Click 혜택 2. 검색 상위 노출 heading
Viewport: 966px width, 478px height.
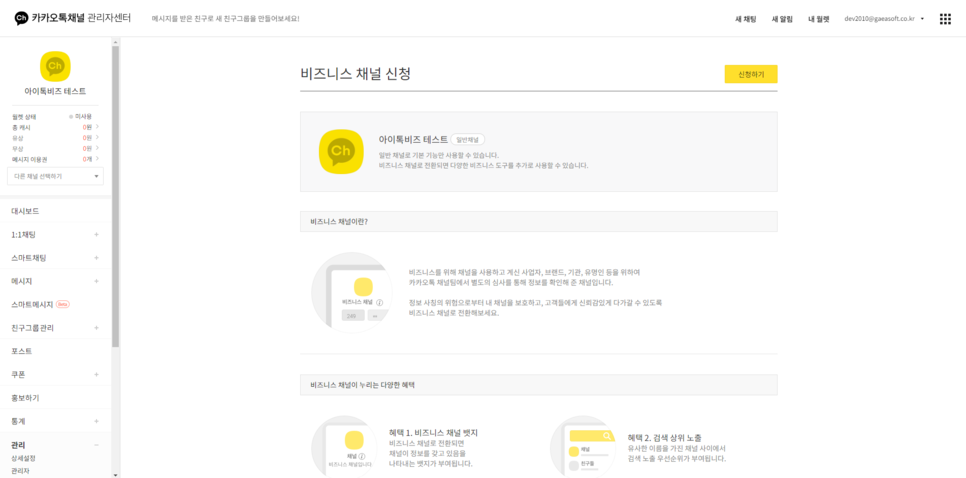coord(665,437)
